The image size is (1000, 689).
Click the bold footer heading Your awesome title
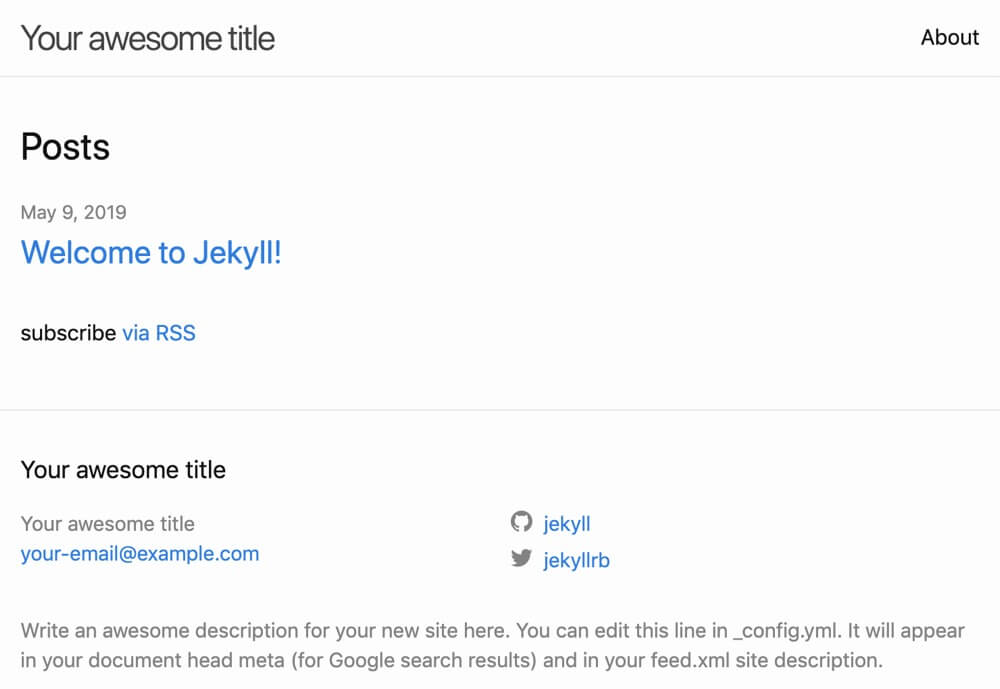tap(123, 470)
